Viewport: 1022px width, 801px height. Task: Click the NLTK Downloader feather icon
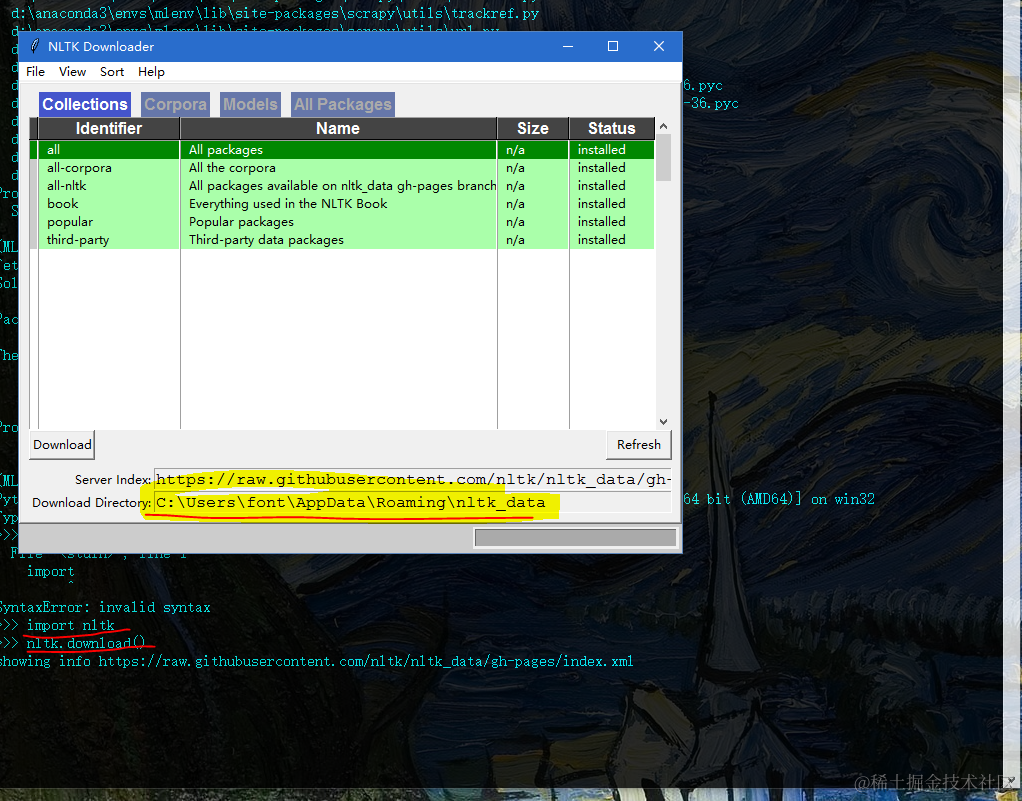35,46
